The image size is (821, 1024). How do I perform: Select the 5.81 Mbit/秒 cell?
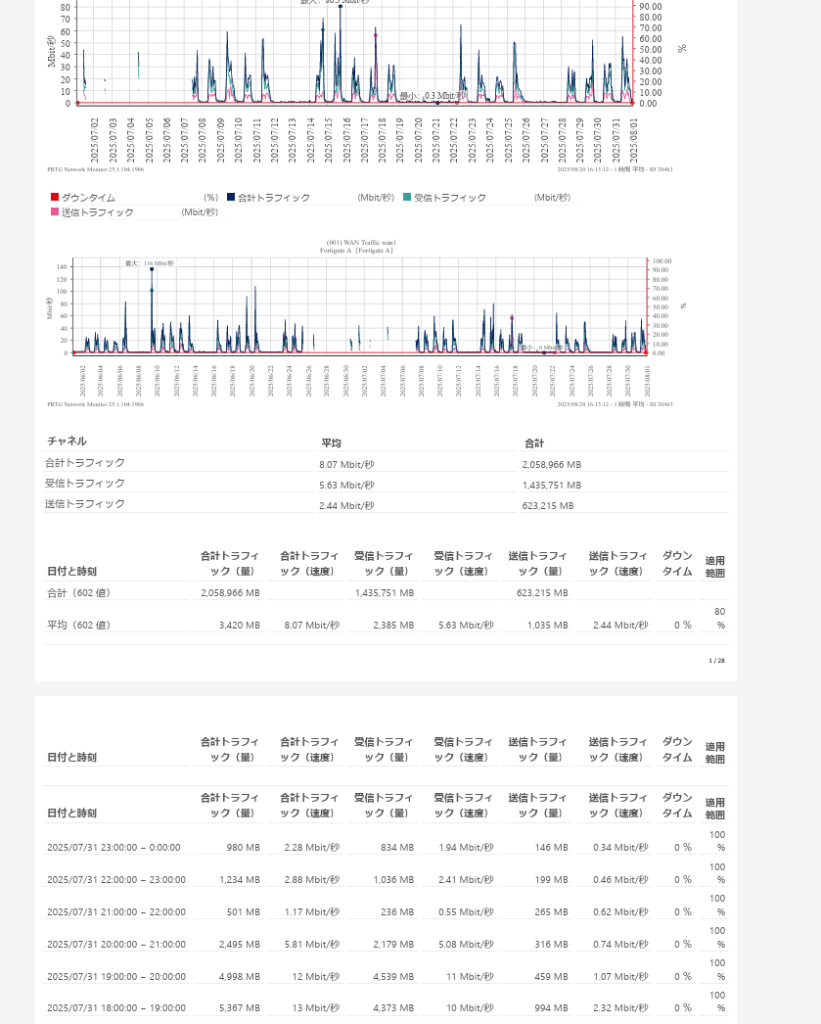tap(312, 944)
